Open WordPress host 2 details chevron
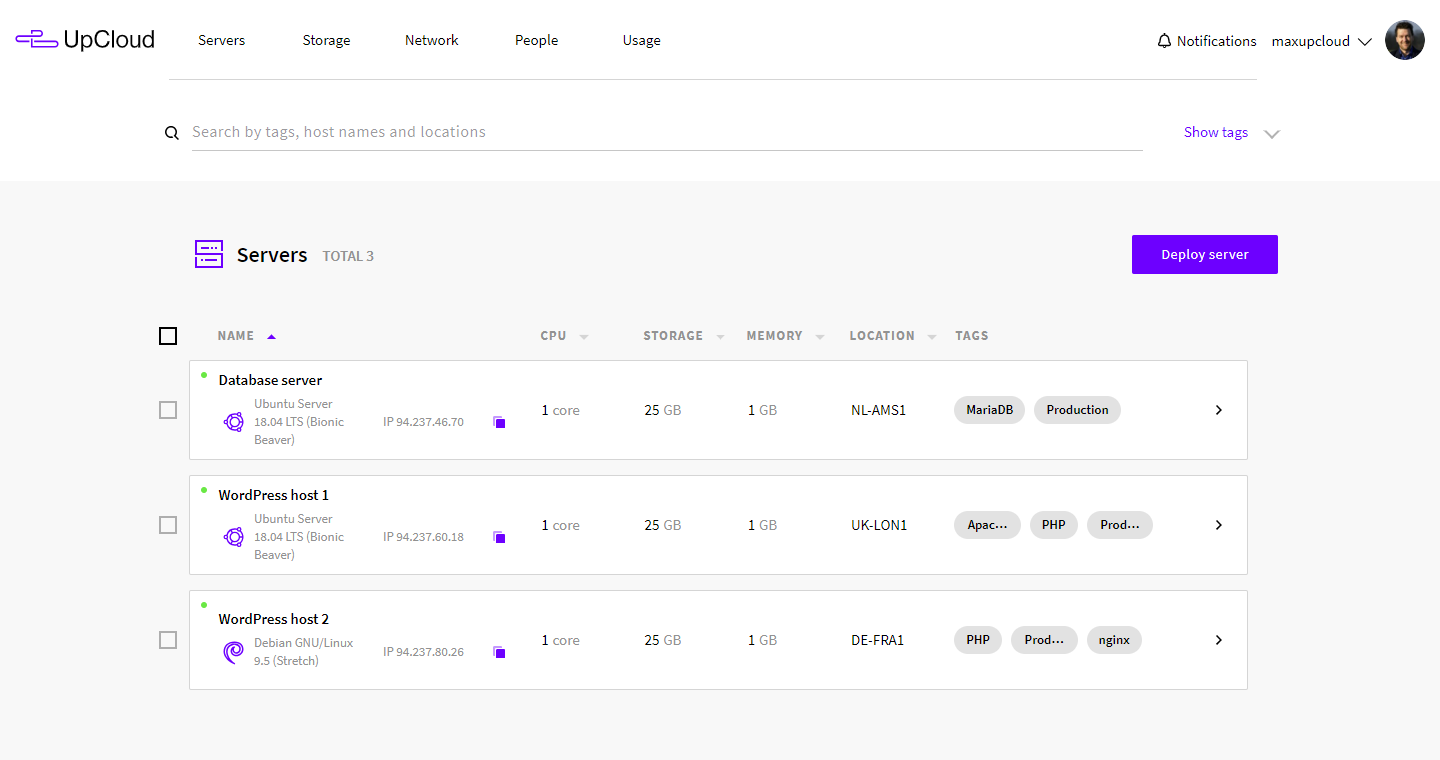The height and width of the screenshot is (760, 1440). pyautogui.click(x=1218, y=640)
